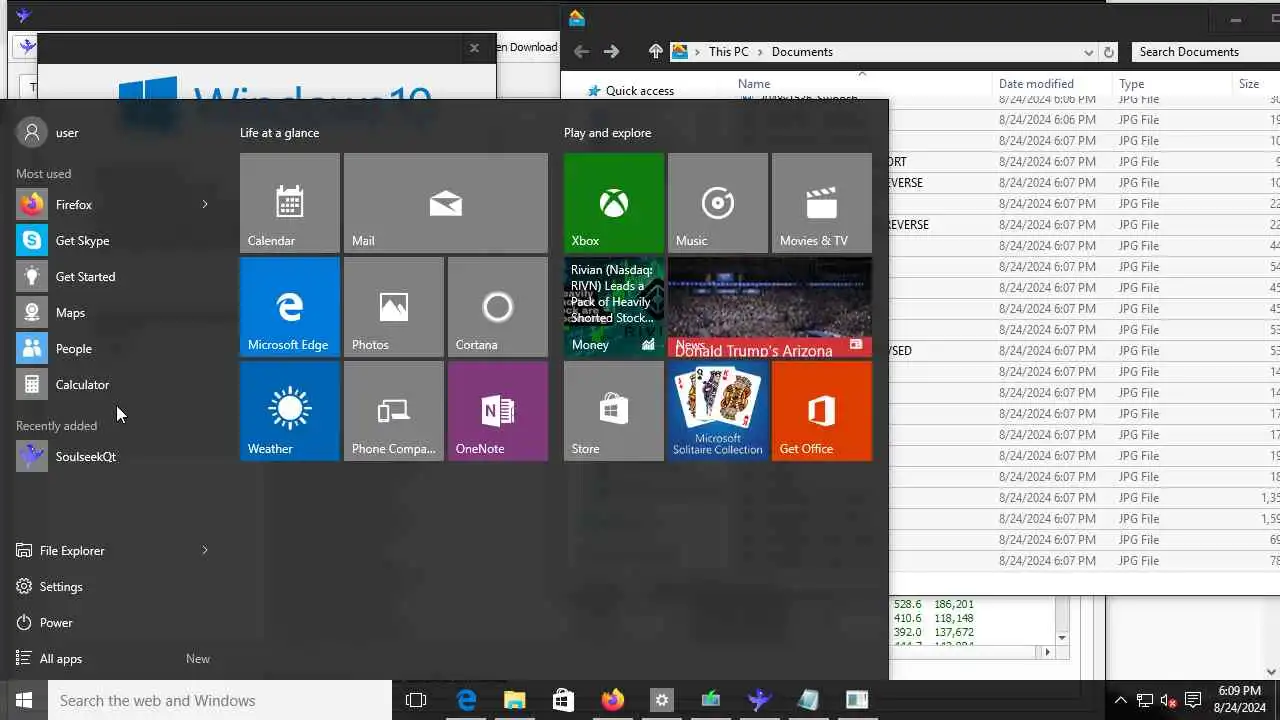Go back in Documents explorer window
This screenshot has height=720, width=1280.
(x=581, y=52)
